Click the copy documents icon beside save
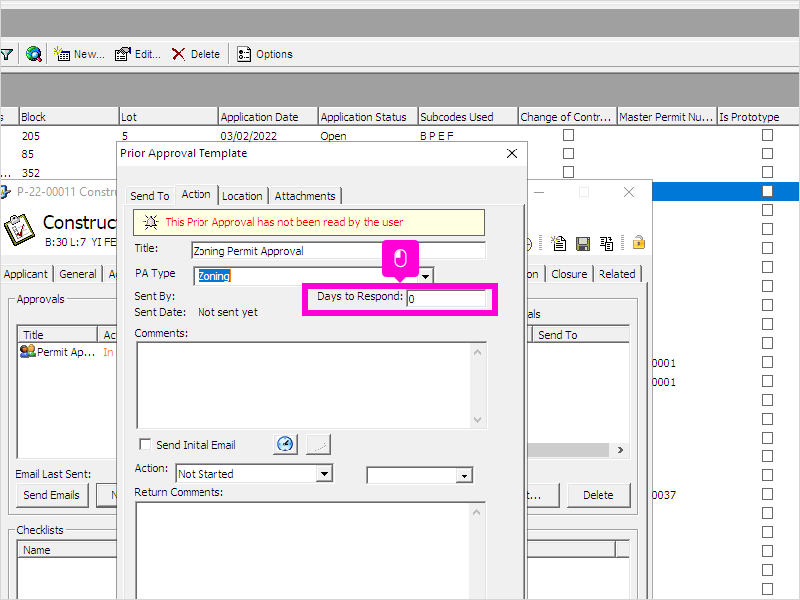 click(607, 243)
